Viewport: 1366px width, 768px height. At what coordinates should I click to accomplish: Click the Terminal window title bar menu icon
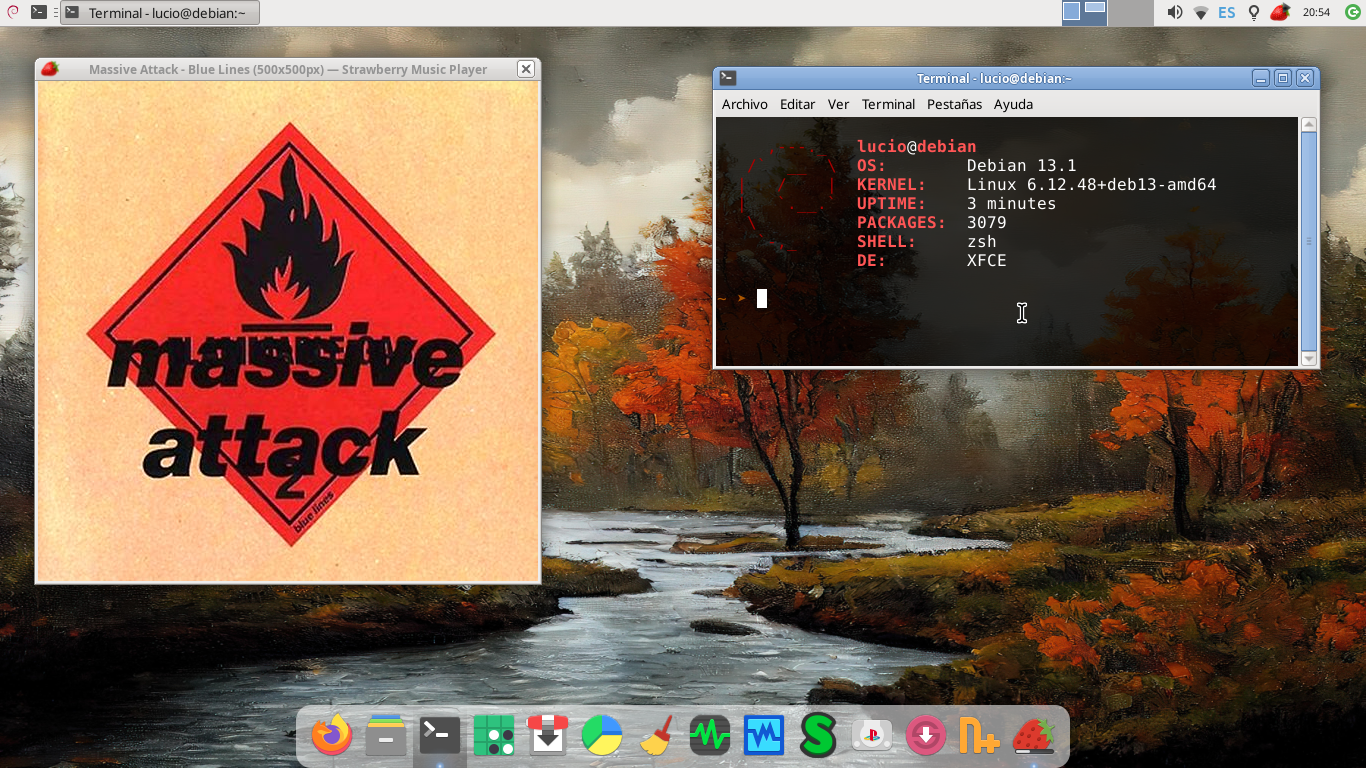point(728,78)
